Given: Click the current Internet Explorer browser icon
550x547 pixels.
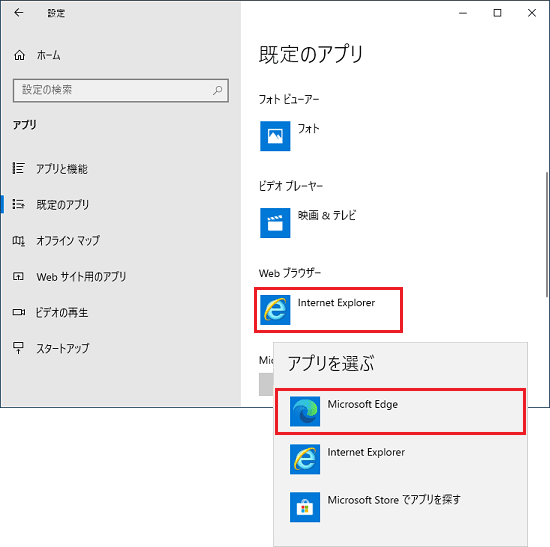Looking at the screenshot, I should point(275,310).
